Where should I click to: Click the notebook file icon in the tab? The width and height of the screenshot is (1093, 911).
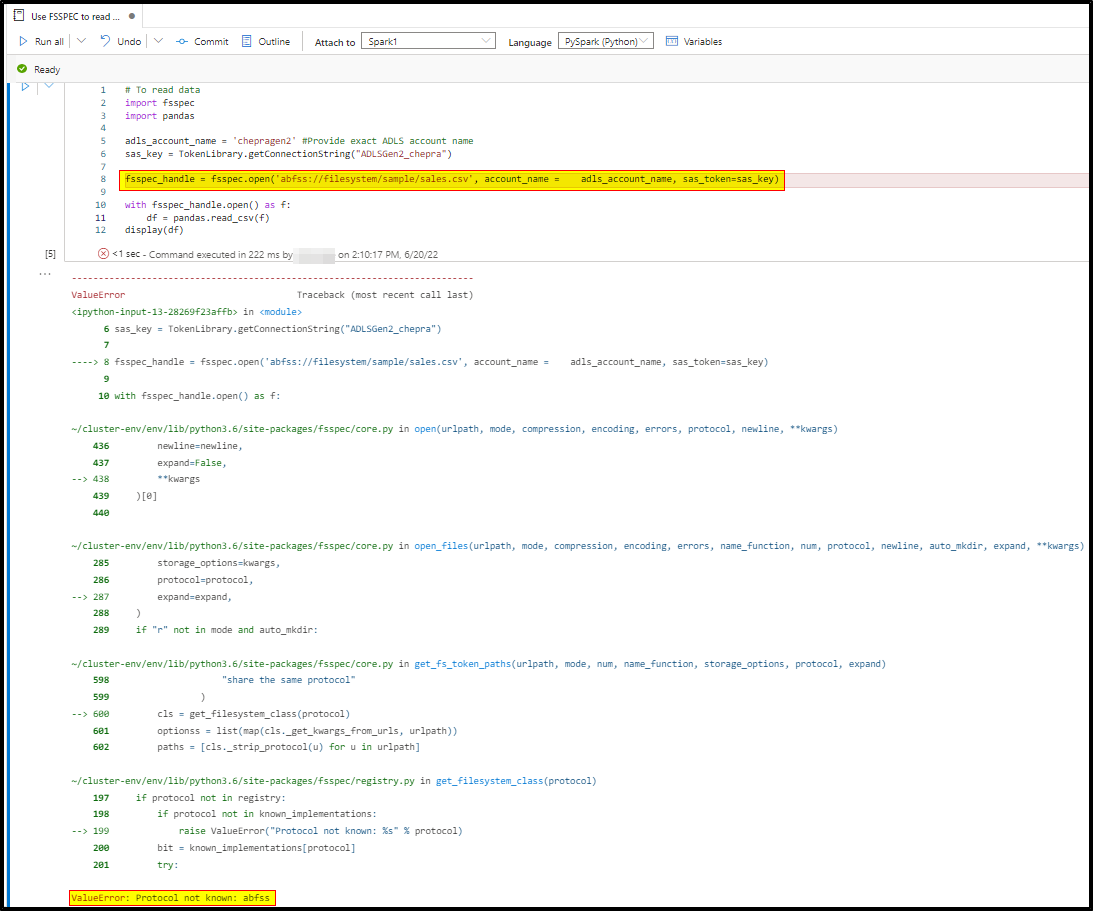coord(19,15)
